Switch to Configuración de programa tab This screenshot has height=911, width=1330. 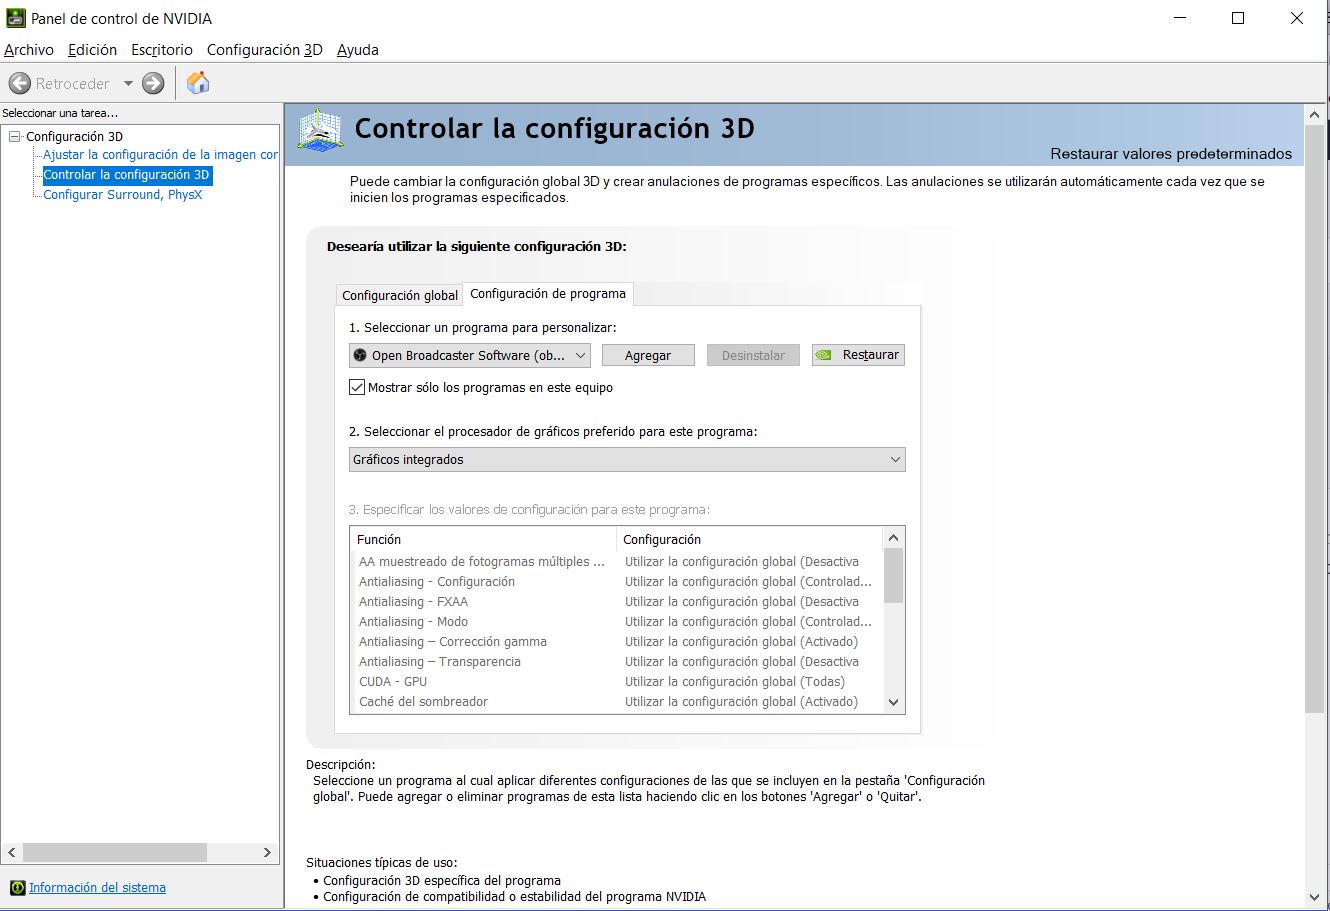[548, 293]
